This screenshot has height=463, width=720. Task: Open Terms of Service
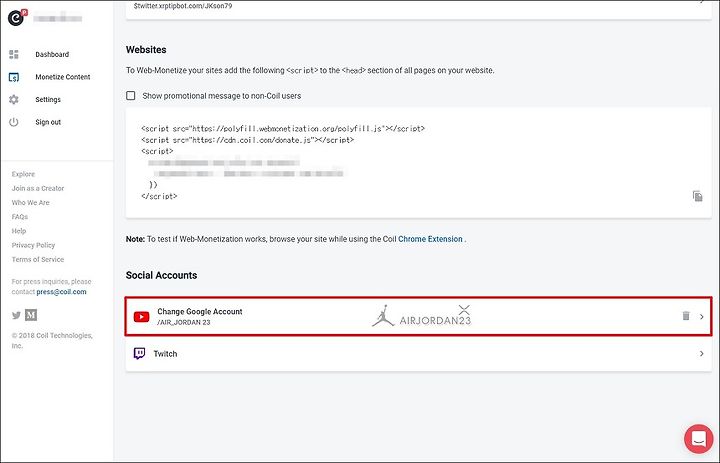coord(38,260)
